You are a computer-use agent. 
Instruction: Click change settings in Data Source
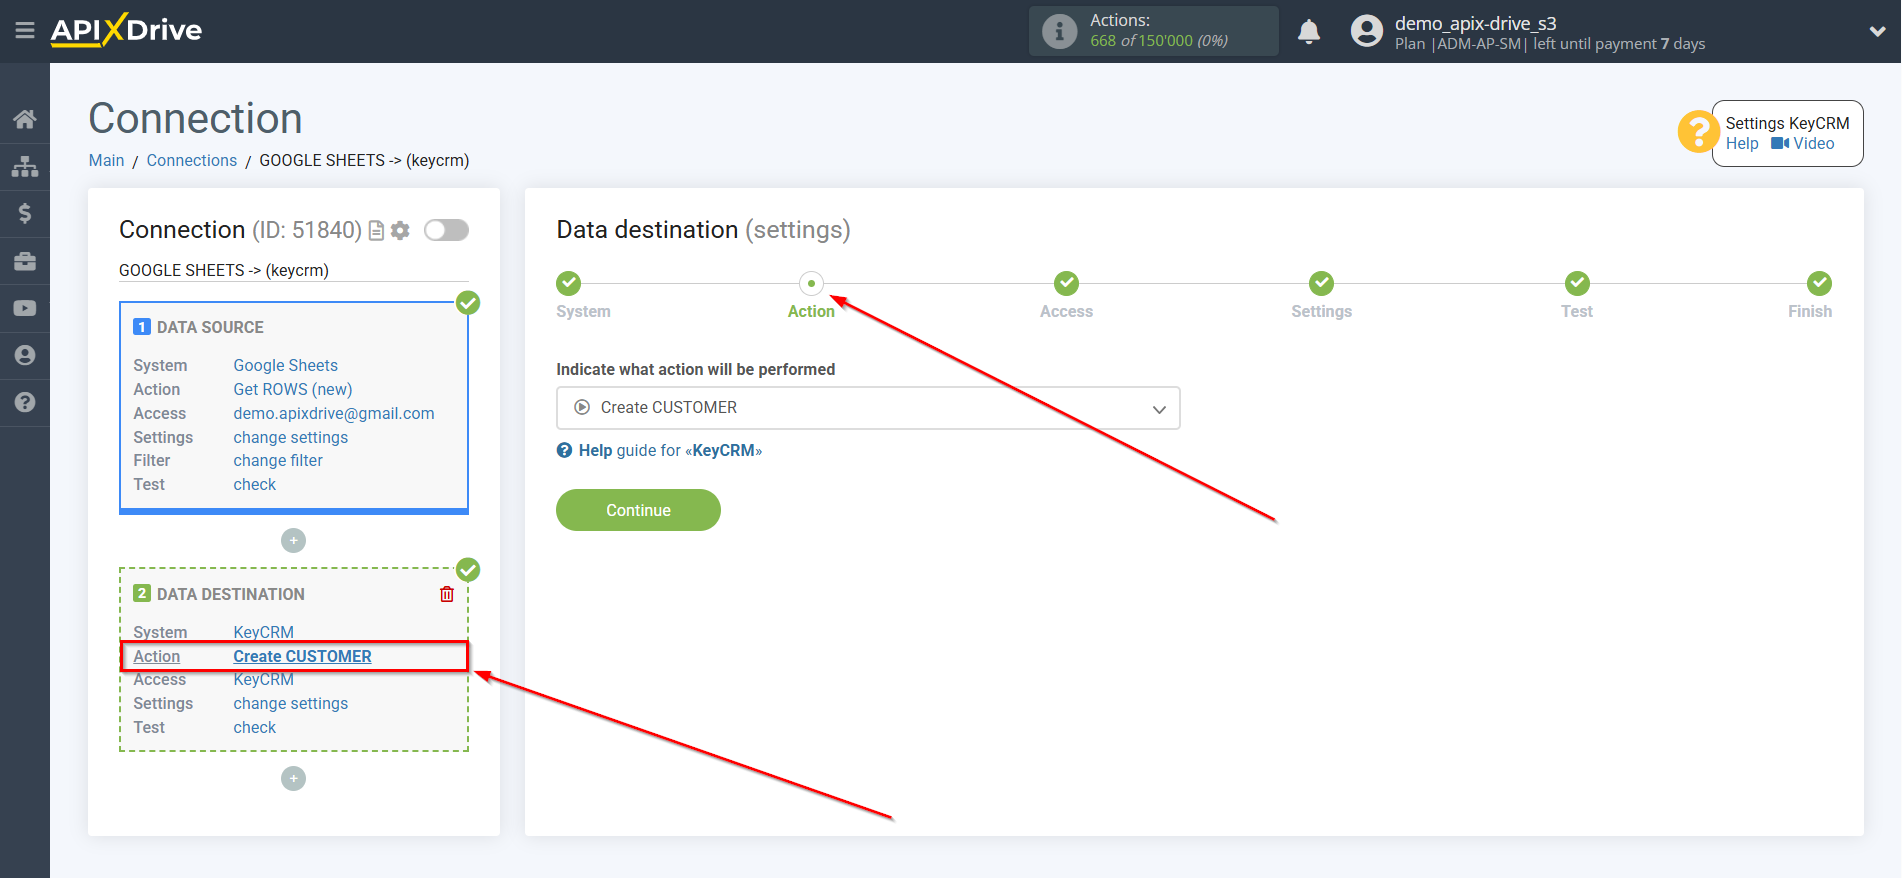pos(291,438)
